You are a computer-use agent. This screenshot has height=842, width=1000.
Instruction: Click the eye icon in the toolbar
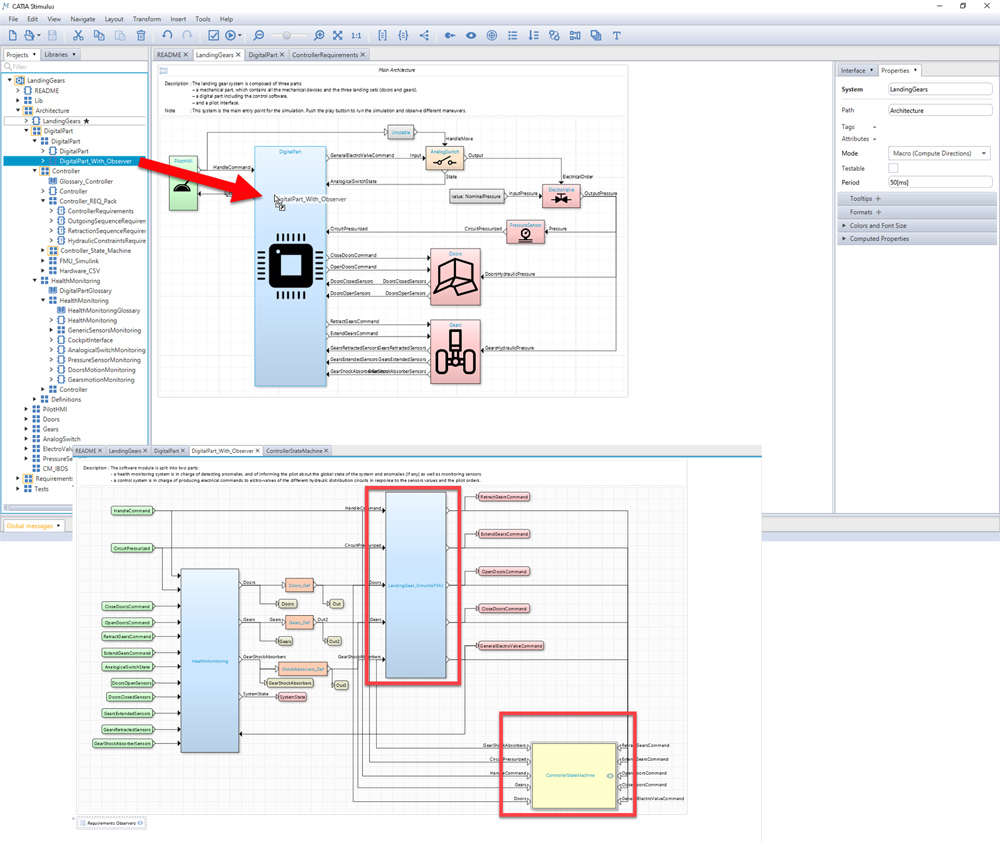[471, 36]
